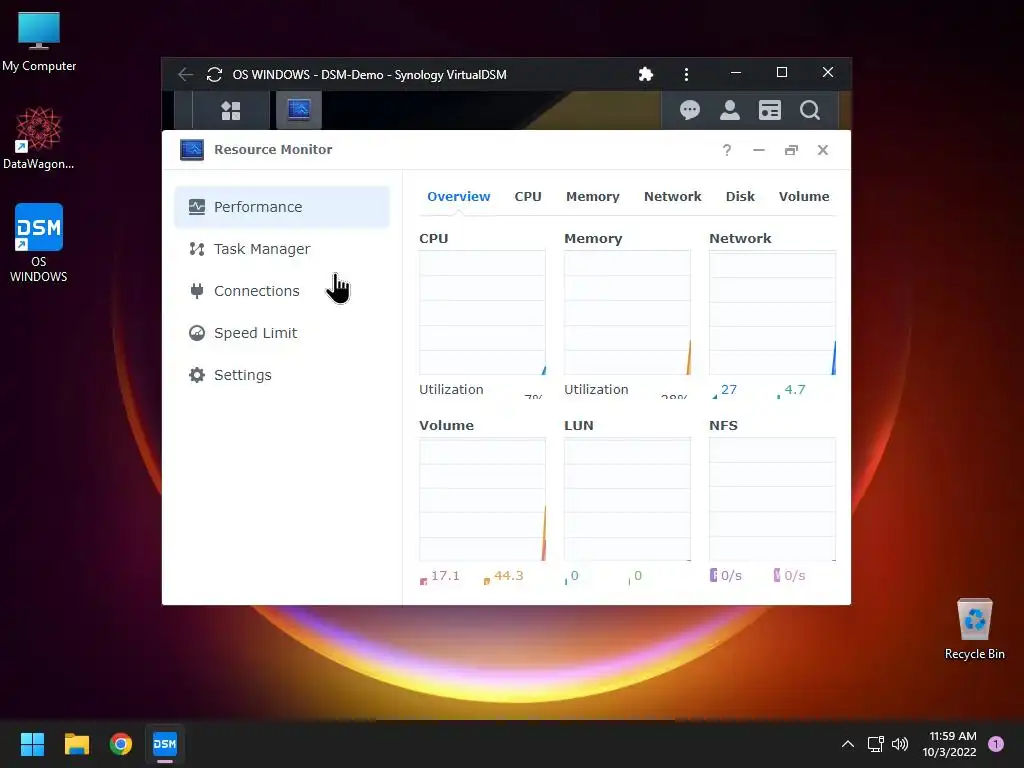This screenshot has width=1024, height=768.
Task: Open network status tray icon
Action: [x=875, y=744]
